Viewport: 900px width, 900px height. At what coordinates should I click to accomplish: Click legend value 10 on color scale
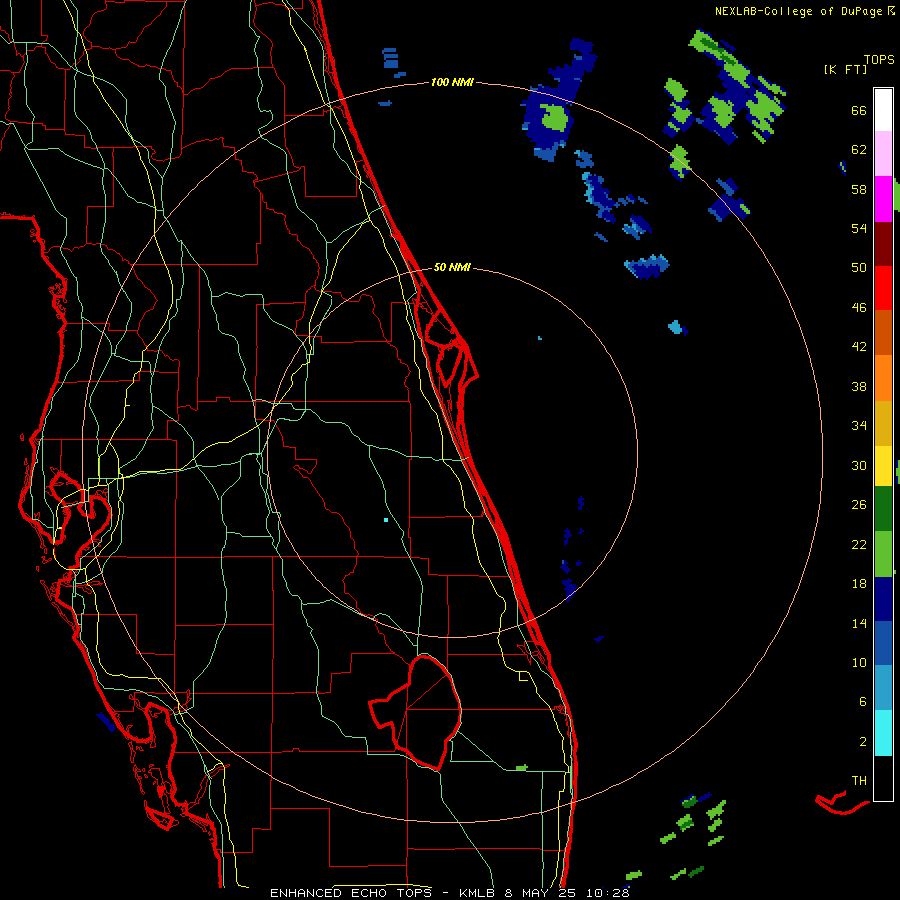(859, 663)
